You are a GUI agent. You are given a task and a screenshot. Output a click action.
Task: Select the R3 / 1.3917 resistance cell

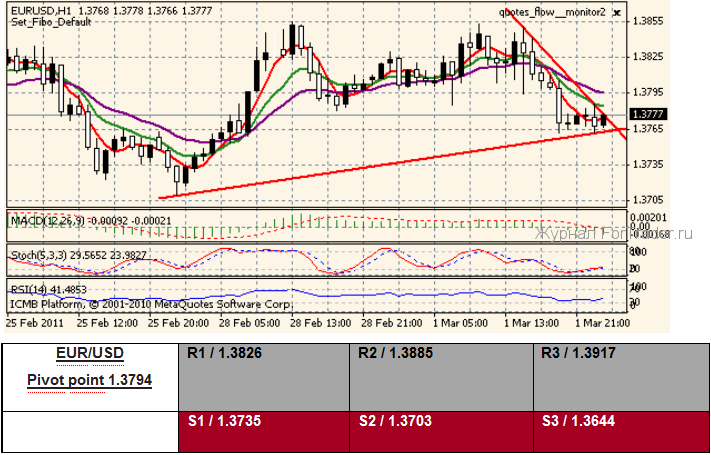tap(618, 374)
